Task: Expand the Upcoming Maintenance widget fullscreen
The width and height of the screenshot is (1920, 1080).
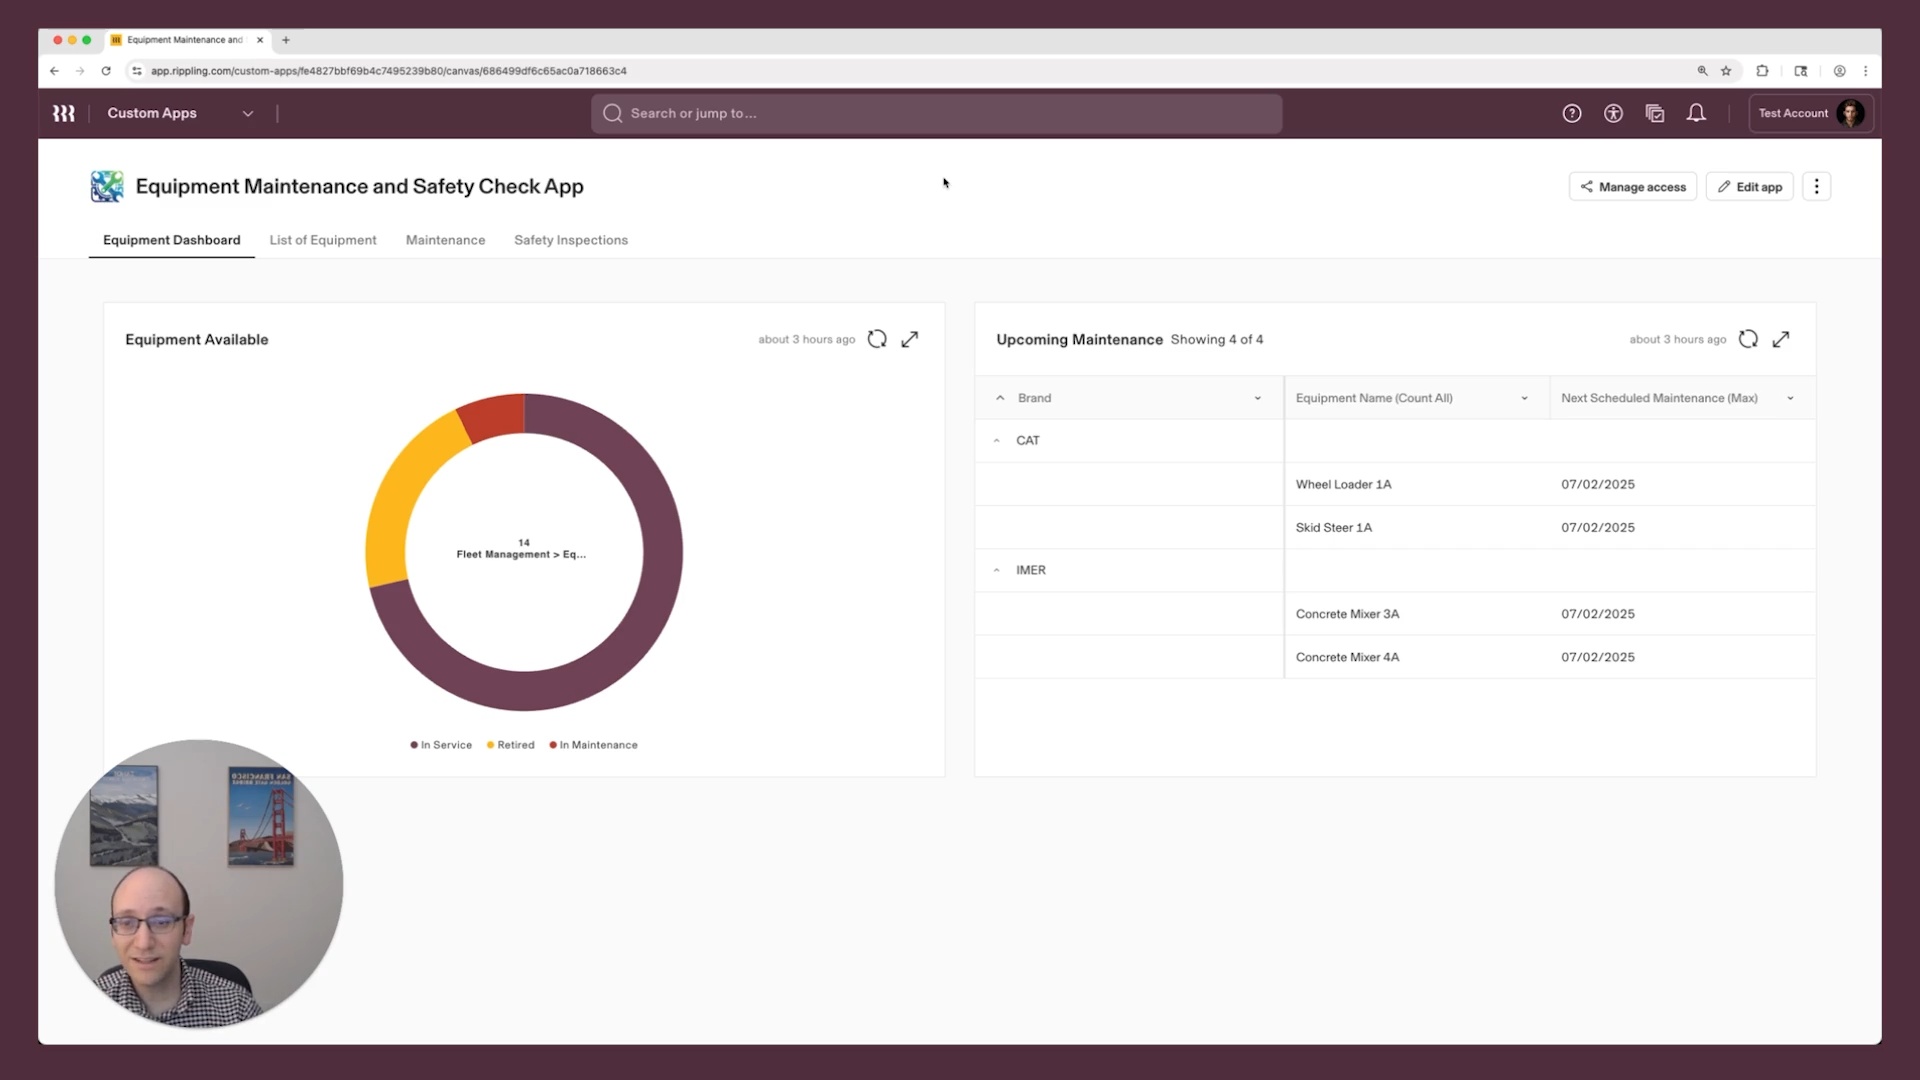Action: [1781, 339]
